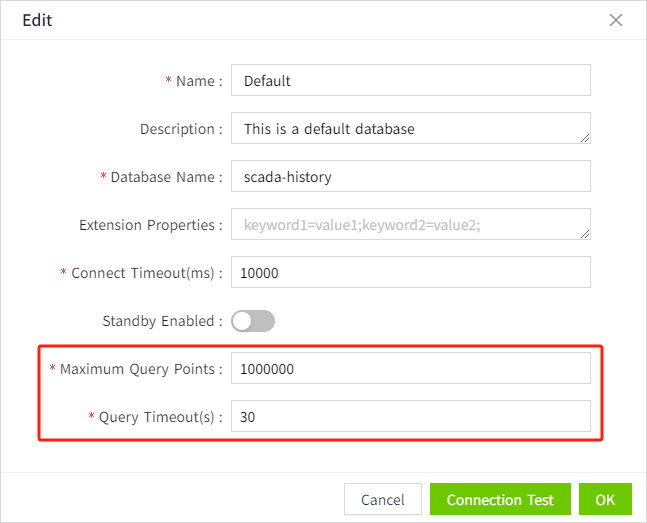This screenshot has height=523, width=647.
Task: Click the Edit dialog title
Action: [37, 20]
